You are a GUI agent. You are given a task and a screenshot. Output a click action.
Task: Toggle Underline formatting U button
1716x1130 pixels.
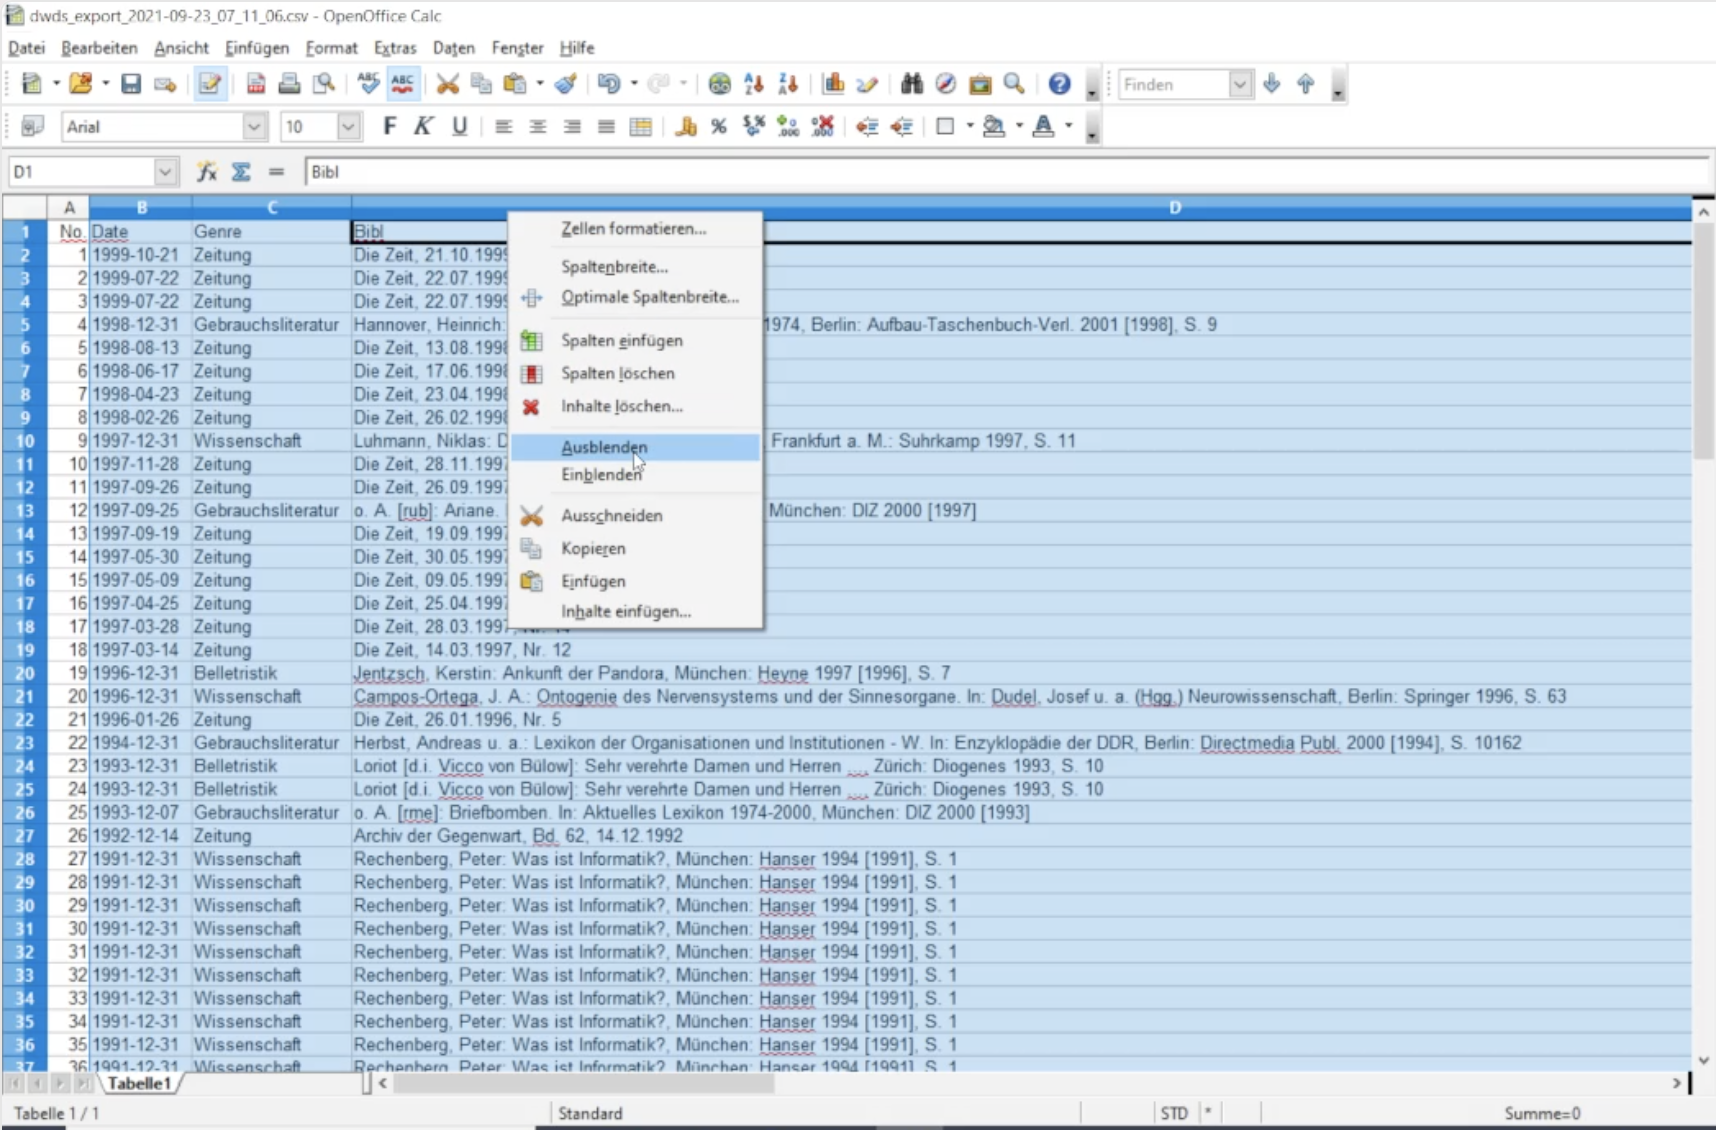[459, 126]
